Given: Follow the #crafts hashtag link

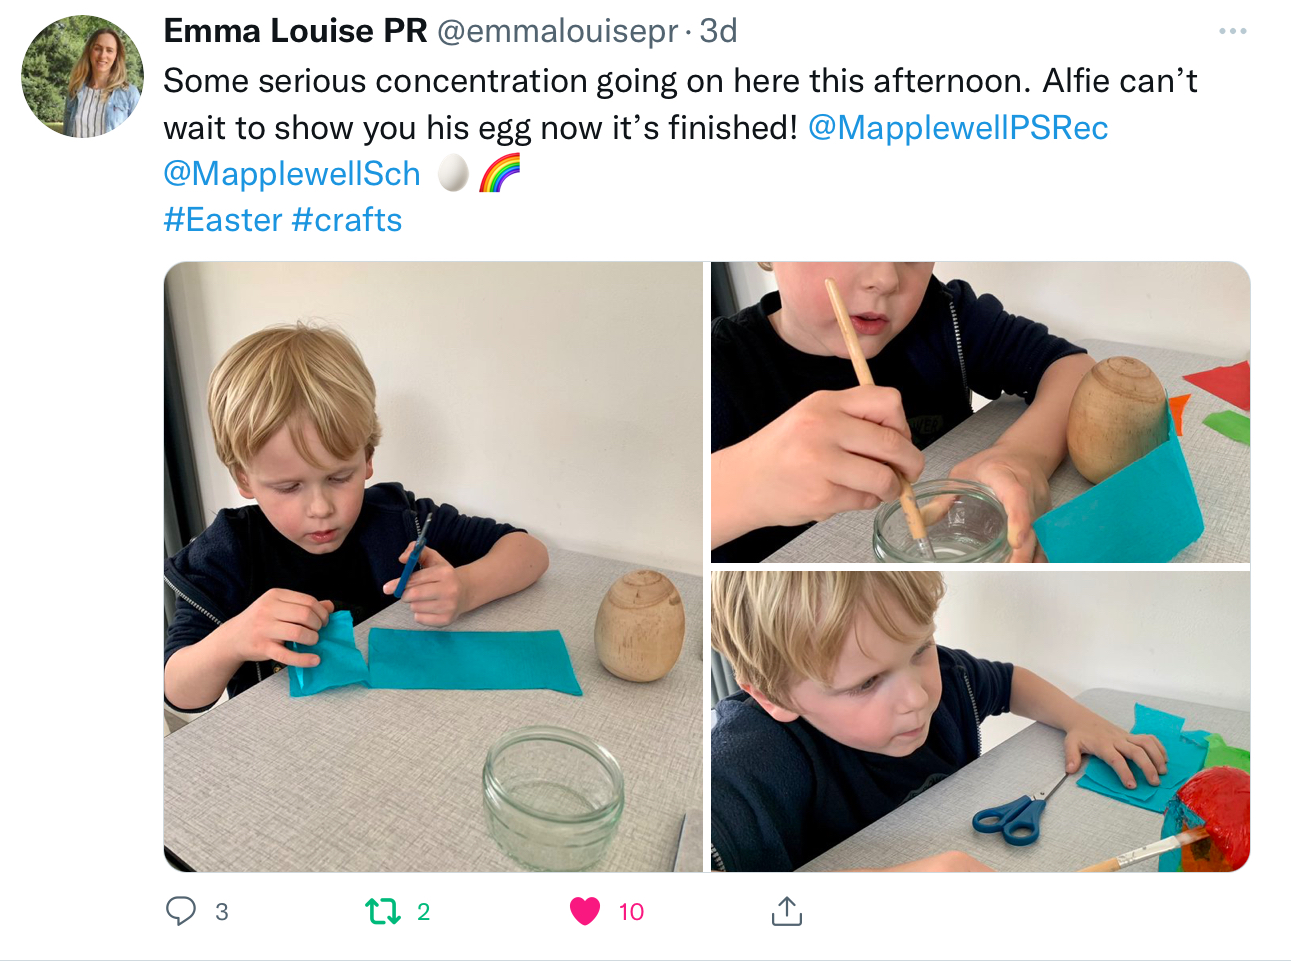Looking at the screenshot, I should [x=347, y=220].
